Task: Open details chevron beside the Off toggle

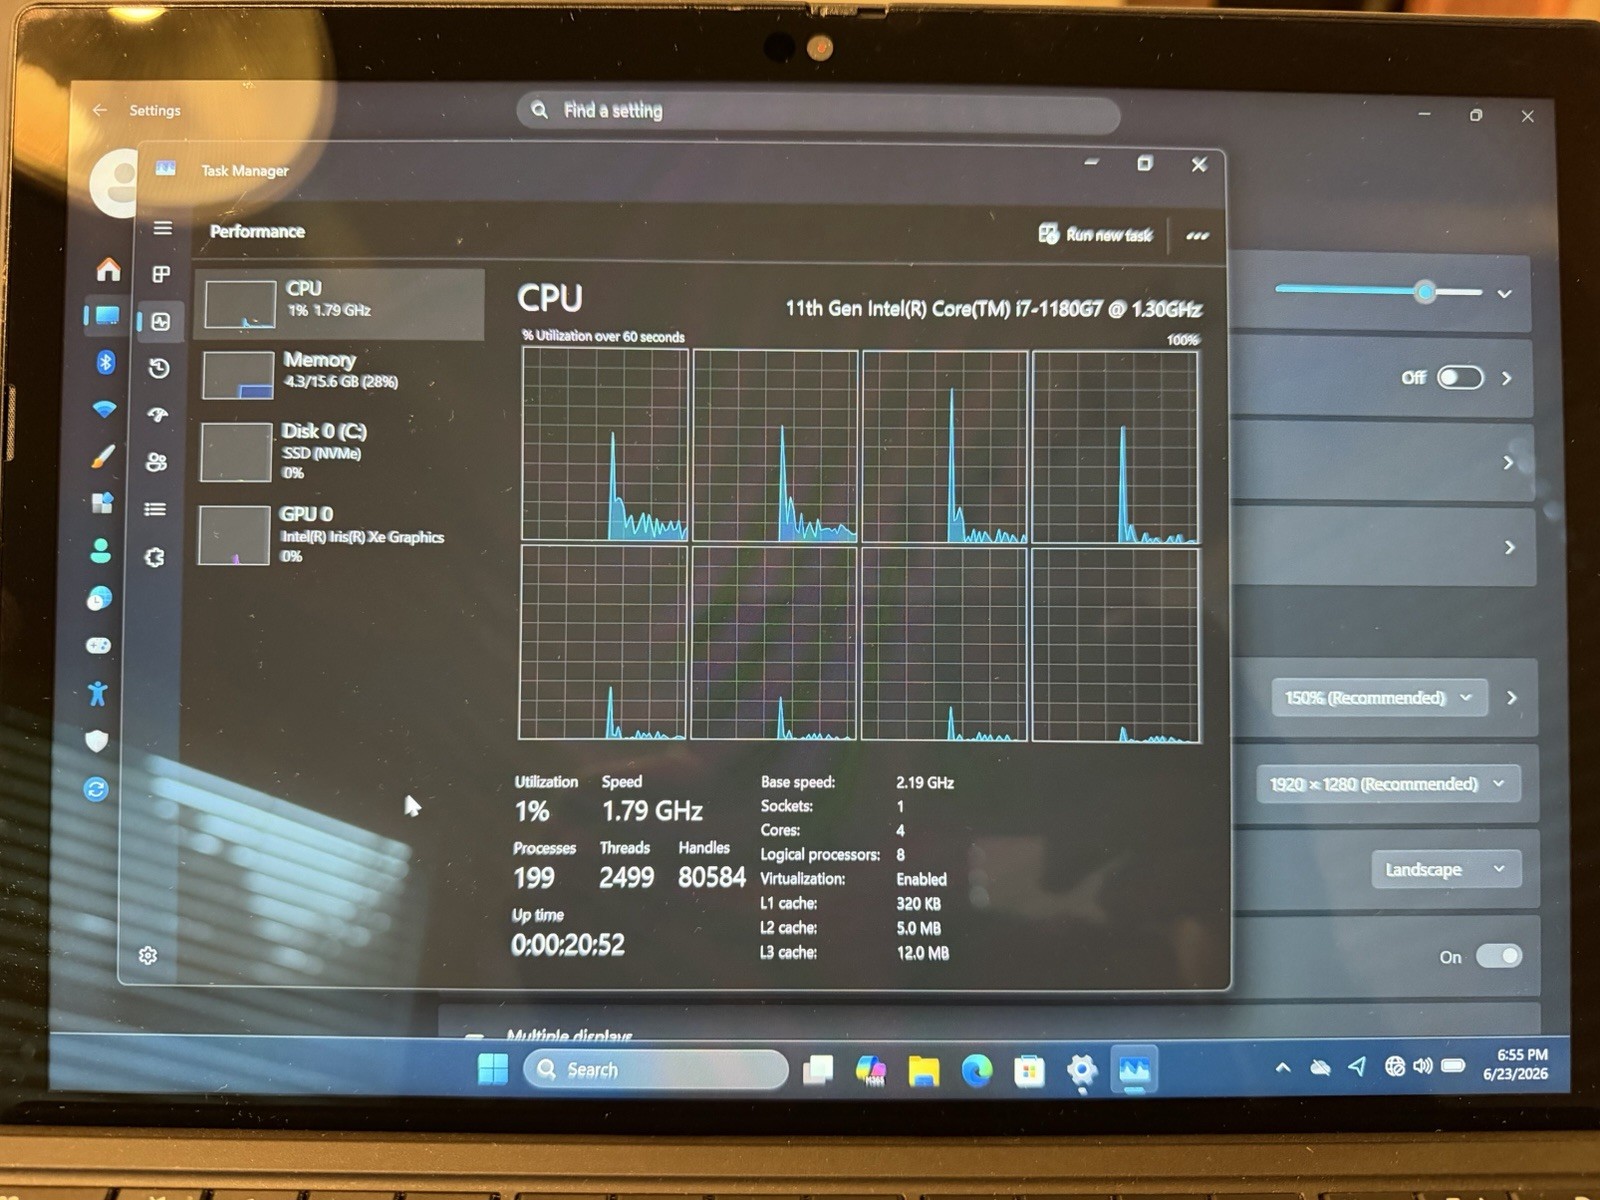Action: coord(1507,378)
